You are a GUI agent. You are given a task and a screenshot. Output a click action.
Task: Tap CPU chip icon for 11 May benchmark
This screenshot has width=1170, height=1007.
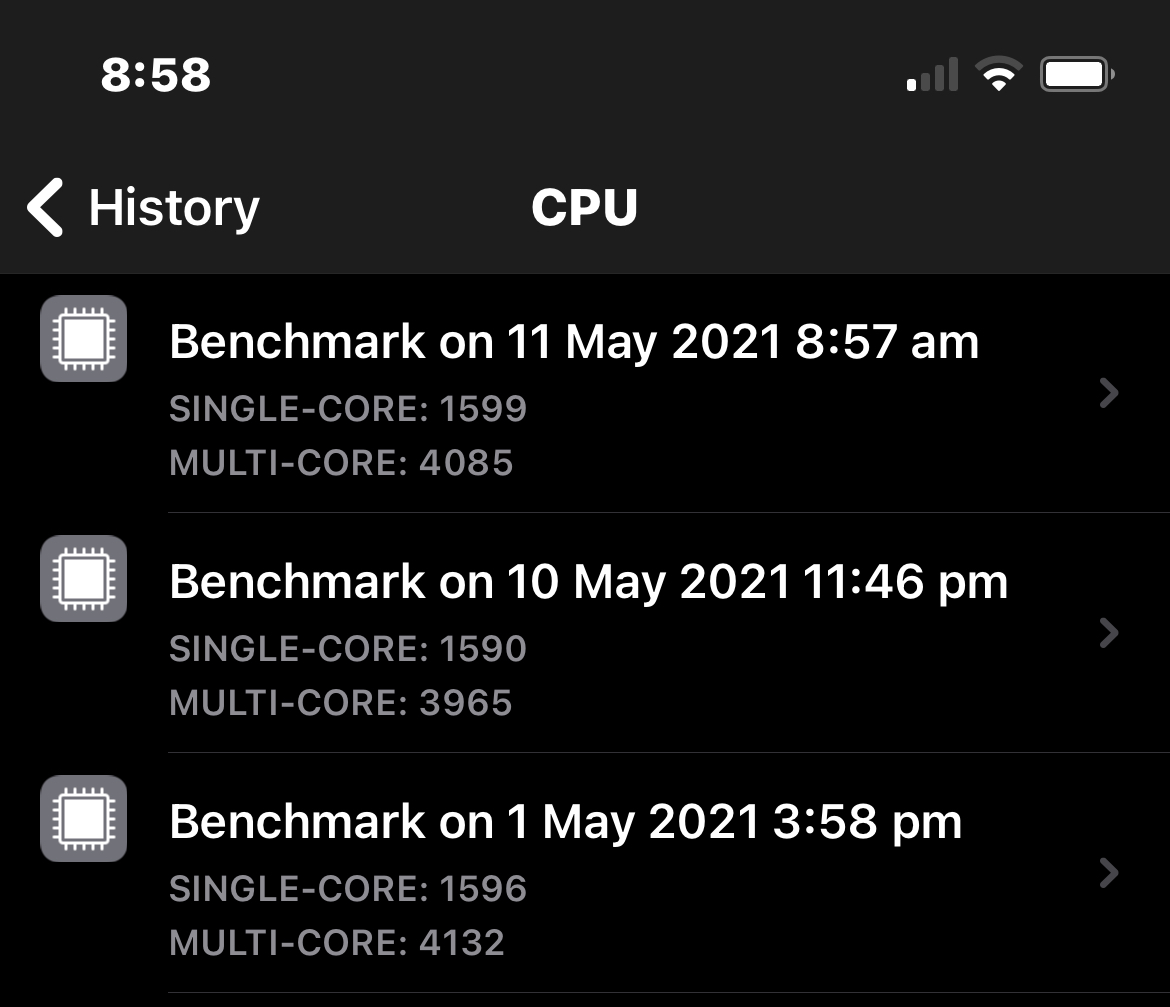[84, 339]
